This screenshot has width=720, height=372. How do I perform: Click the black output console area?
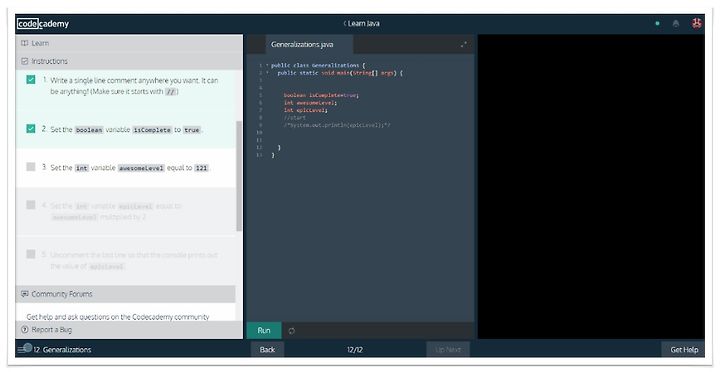tap(591, 187)
